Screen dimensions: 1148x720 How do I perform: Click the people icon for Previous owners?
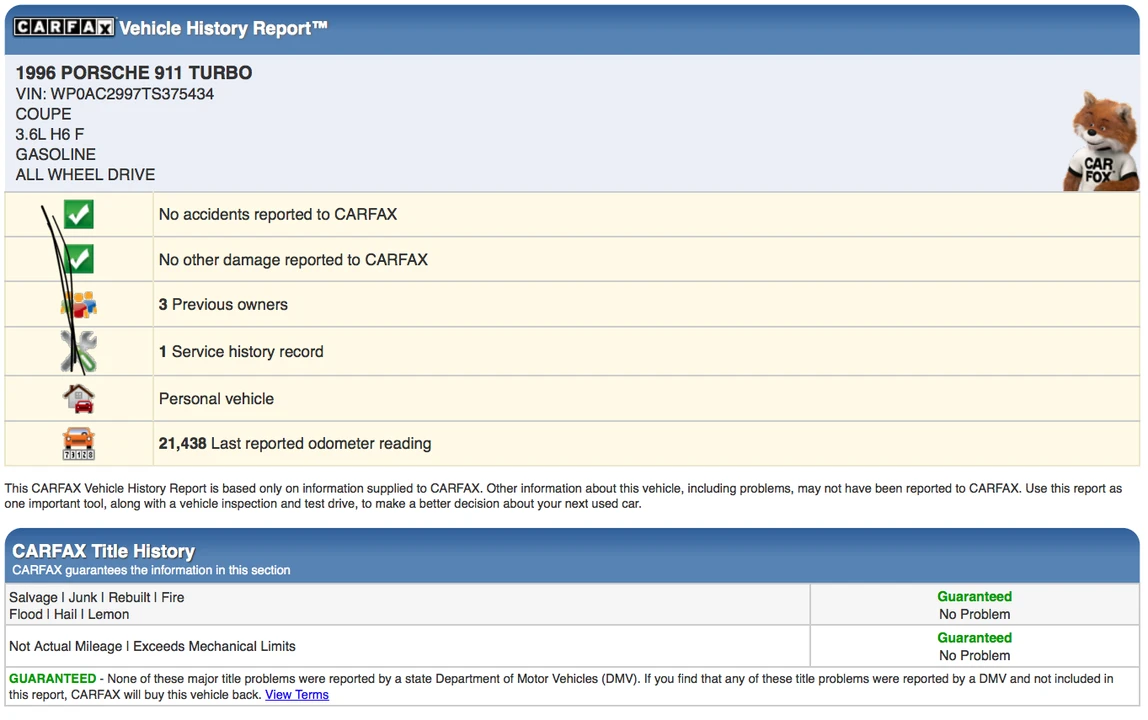click(78, 304)
